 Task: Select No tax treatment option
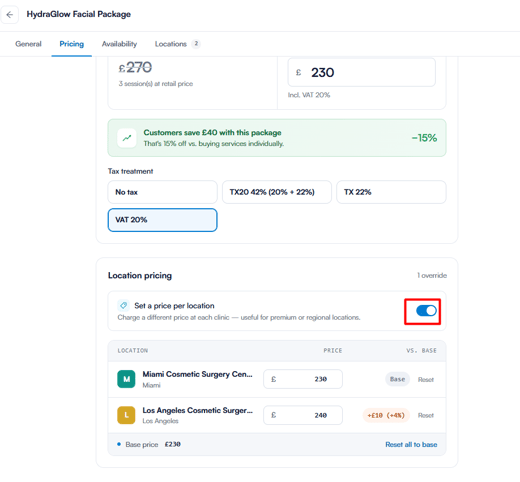[x=162, y=192]
